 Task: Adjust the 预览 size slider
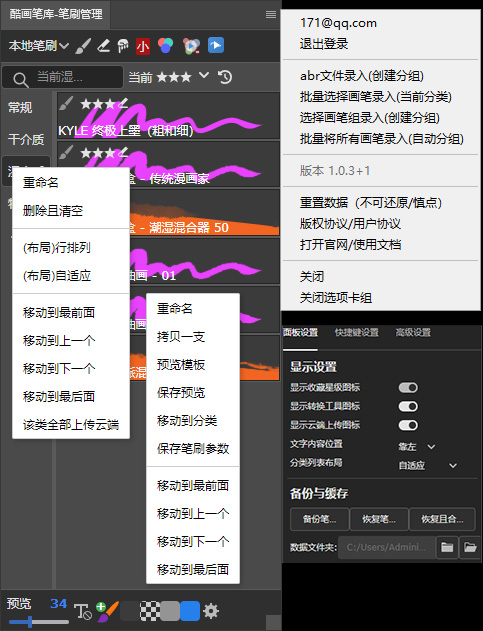click(39, 622)
